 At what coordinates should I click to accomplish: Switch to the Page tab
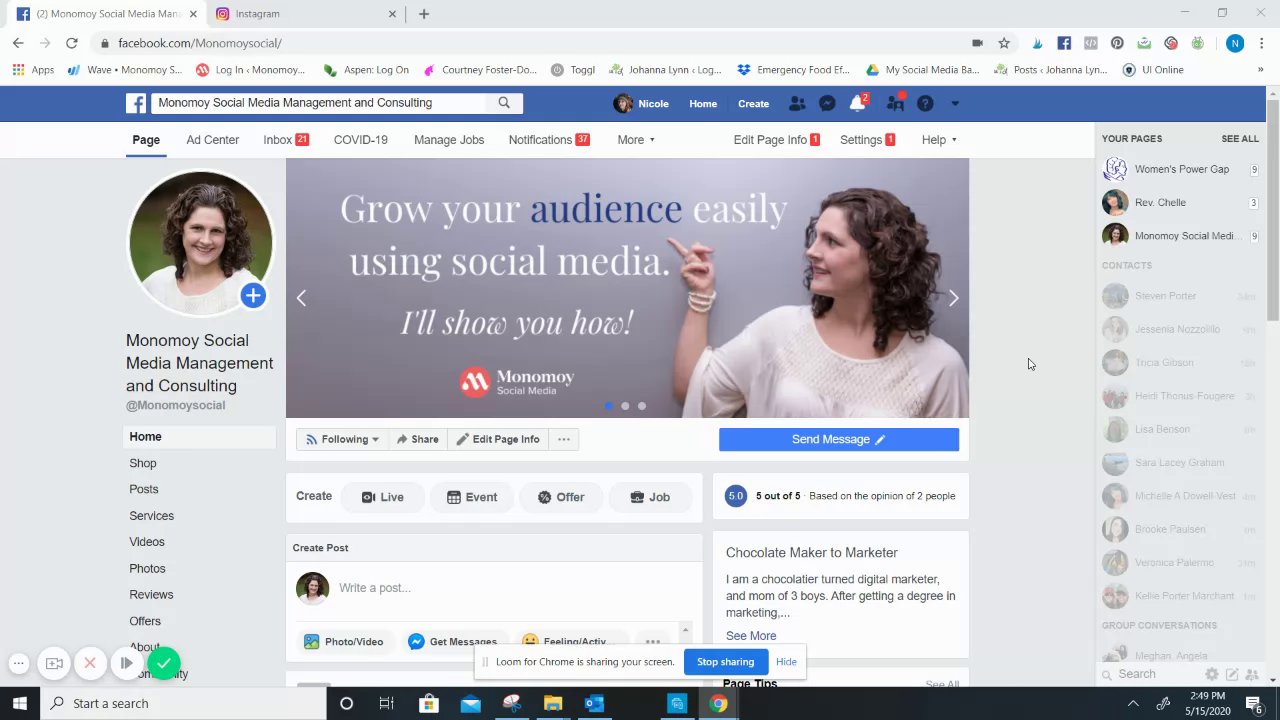[x=146, y=140]
